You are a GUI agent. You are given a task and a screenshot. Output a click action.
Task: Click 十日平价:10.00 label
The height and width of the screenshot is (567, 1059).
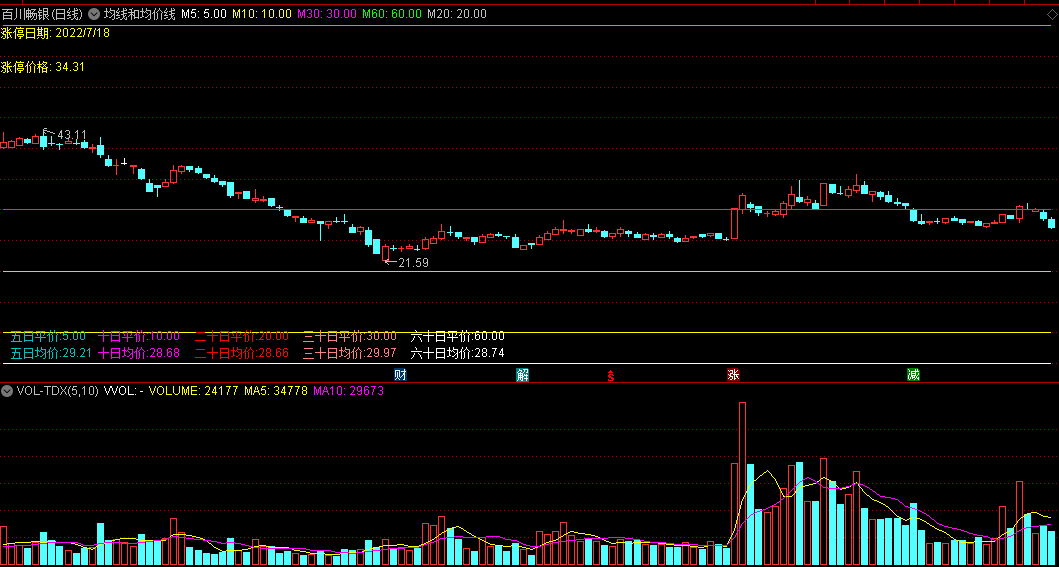click(x=139, y=336)
